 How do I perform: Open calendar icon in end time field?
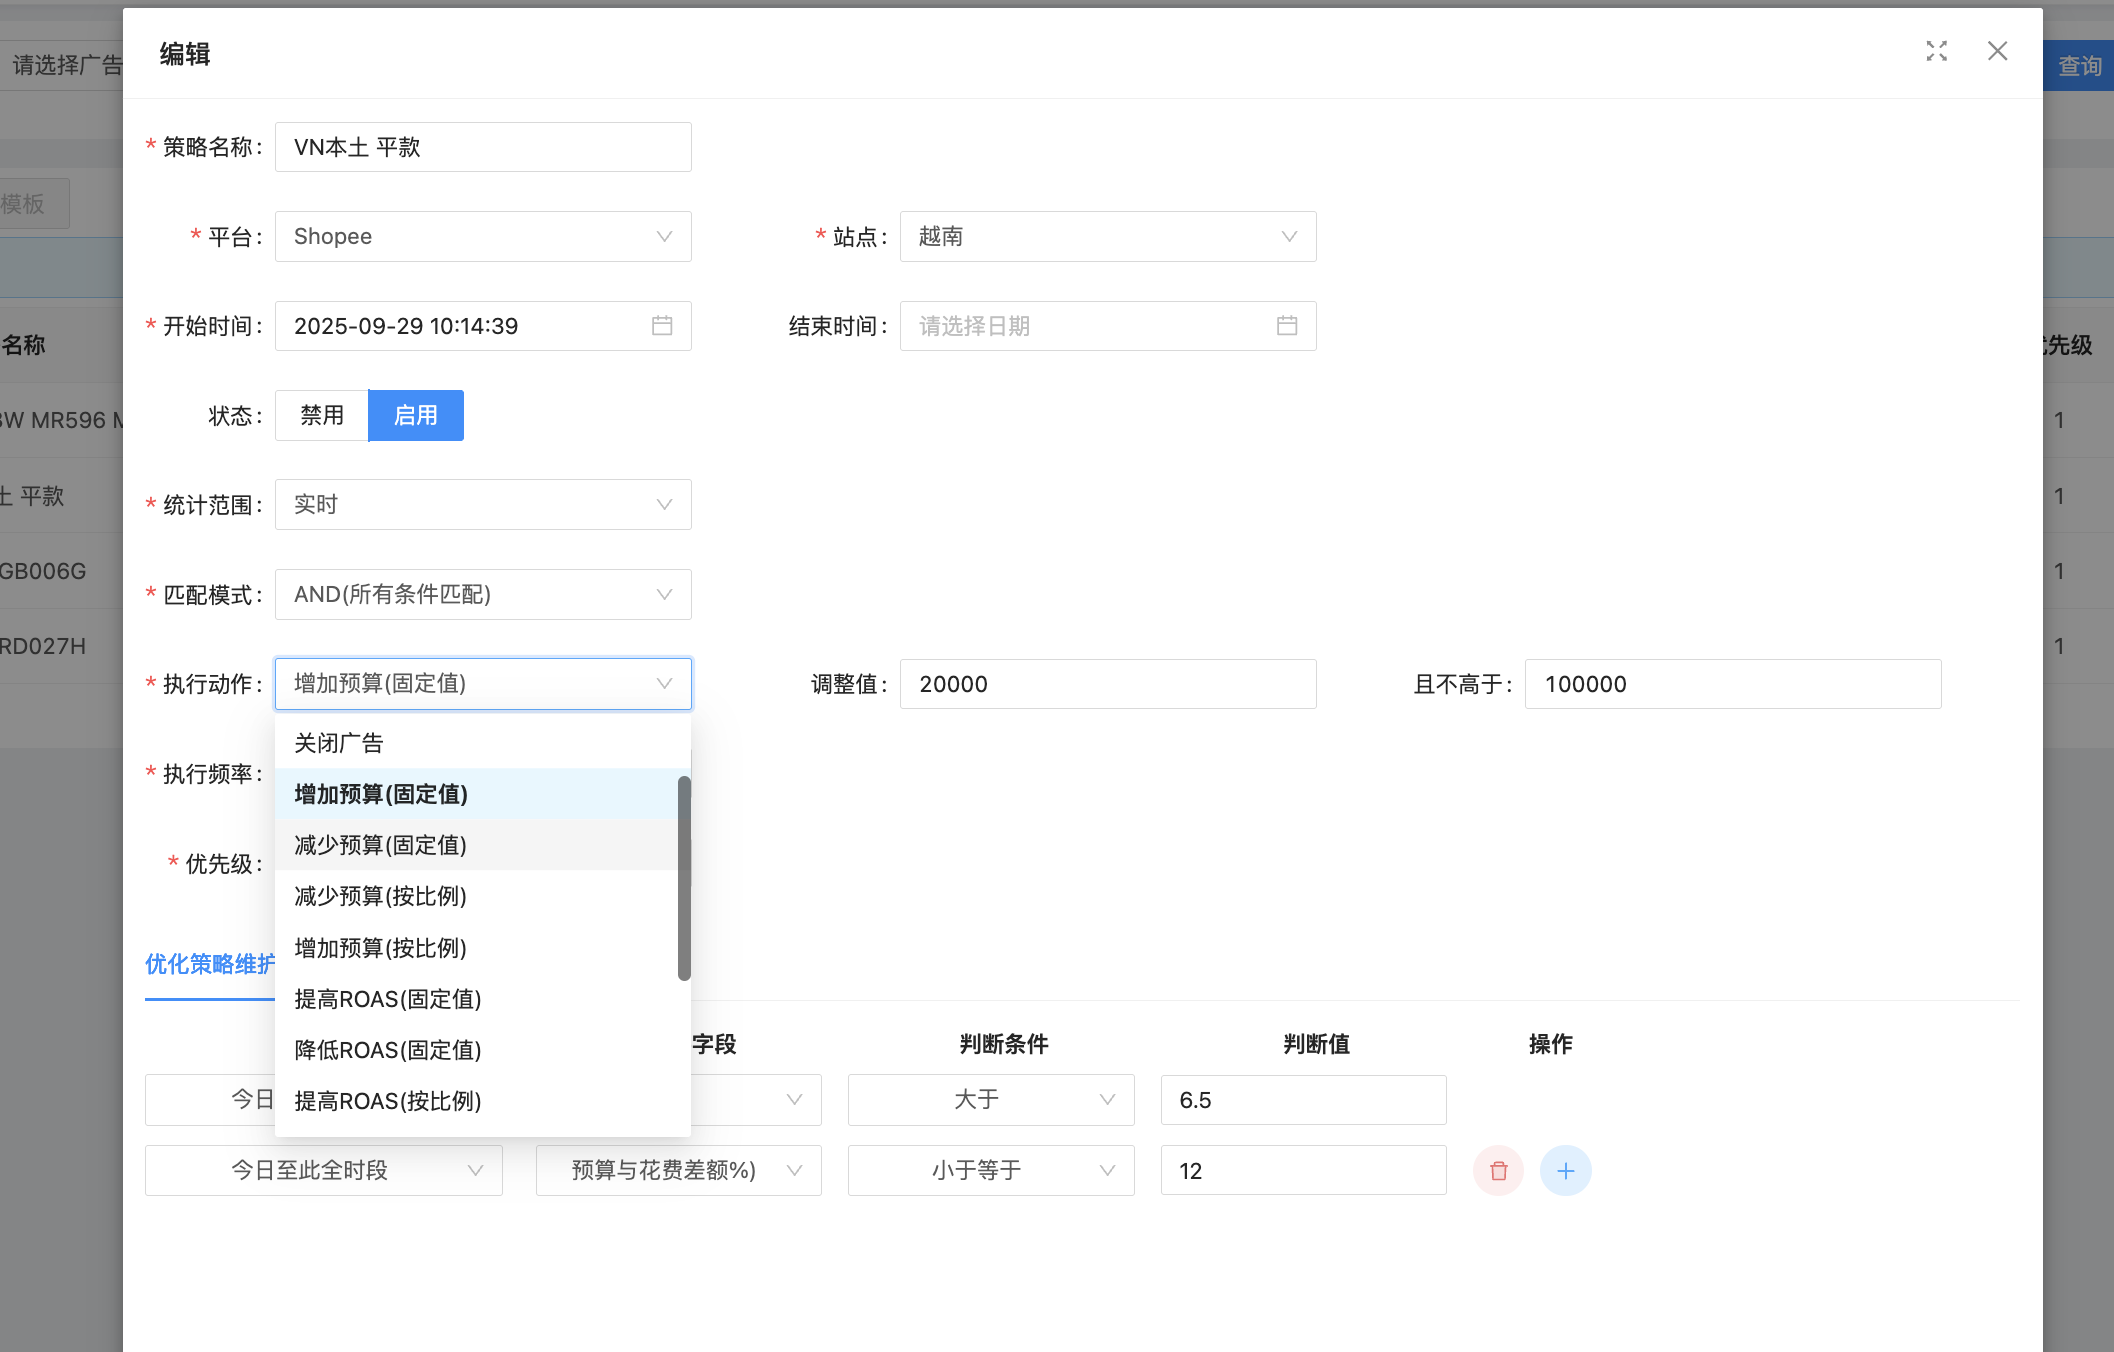[1287, 326]
